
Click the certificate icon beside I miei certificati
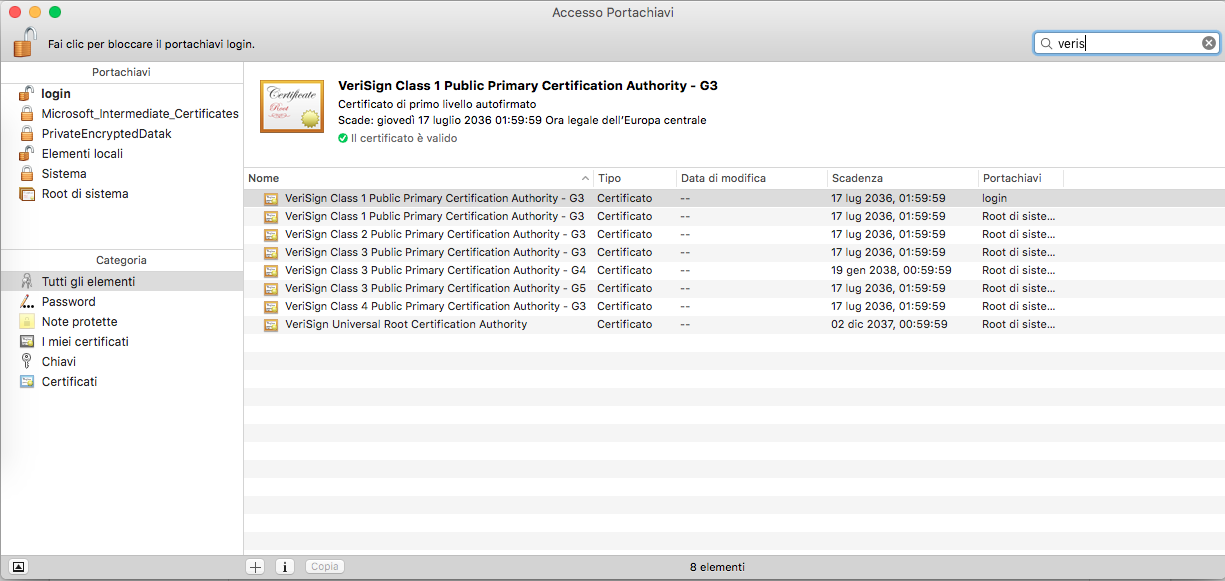pos(27,341)
